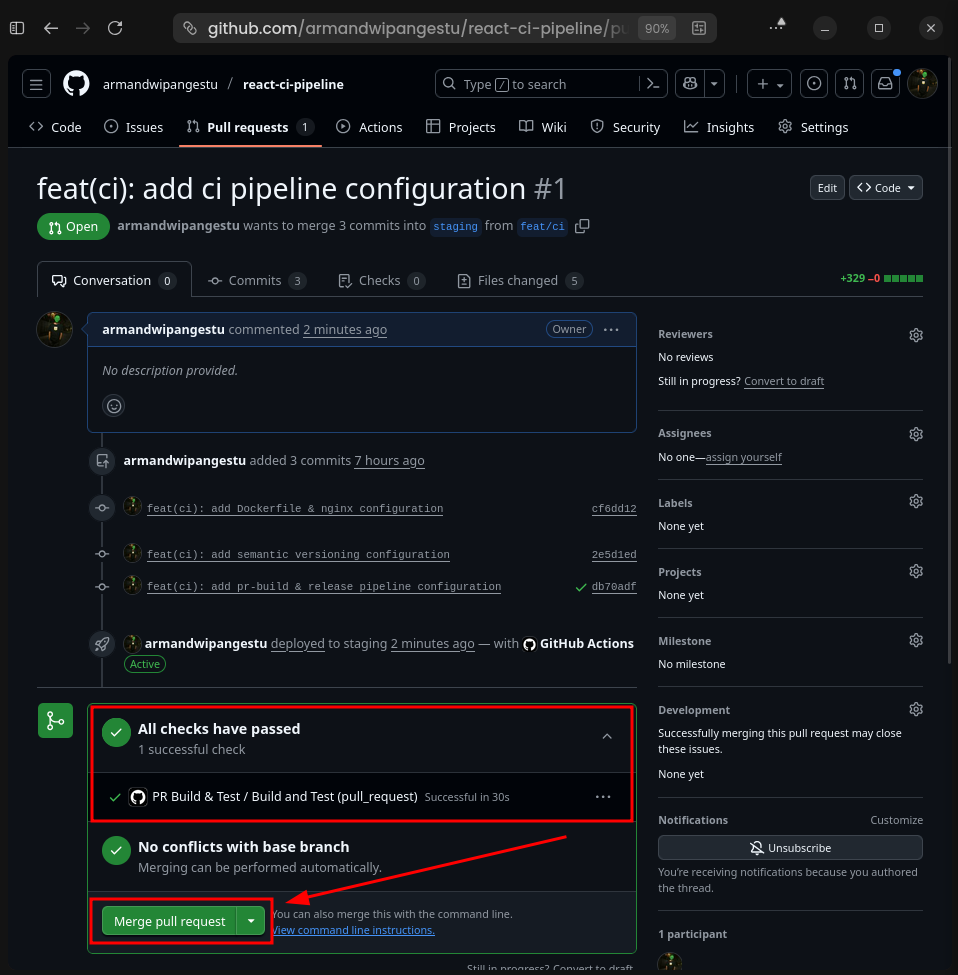
Task: Open the command palette icon in search
Action: [x=652, y=83]
